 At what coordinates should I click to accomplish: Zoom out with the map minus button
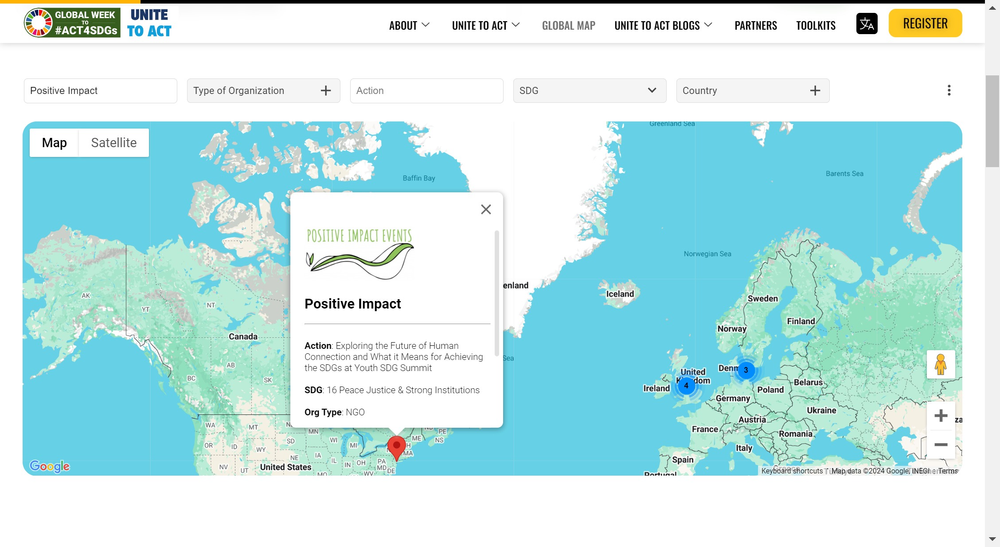tap(941, 444)
